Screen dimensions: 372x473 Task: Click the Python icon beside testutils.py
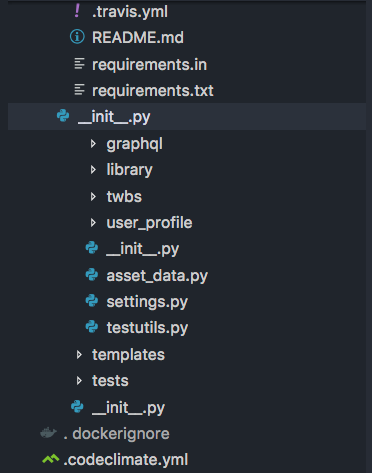tap(92, 327)
